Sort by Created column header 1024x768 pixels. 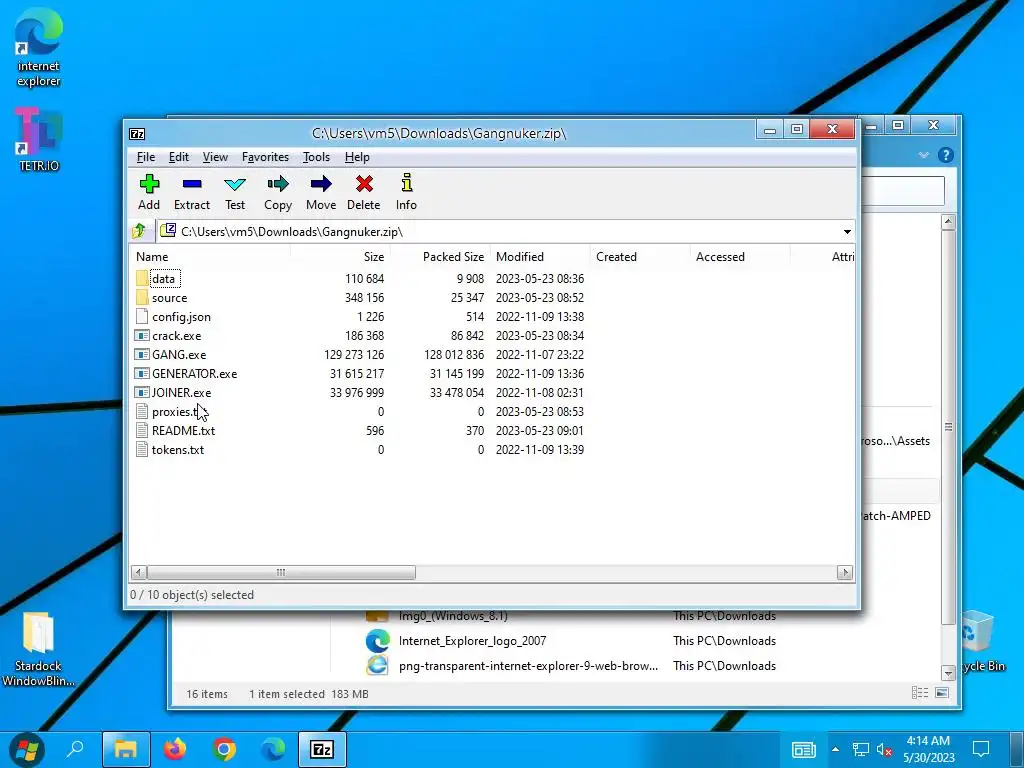[640, 257]
